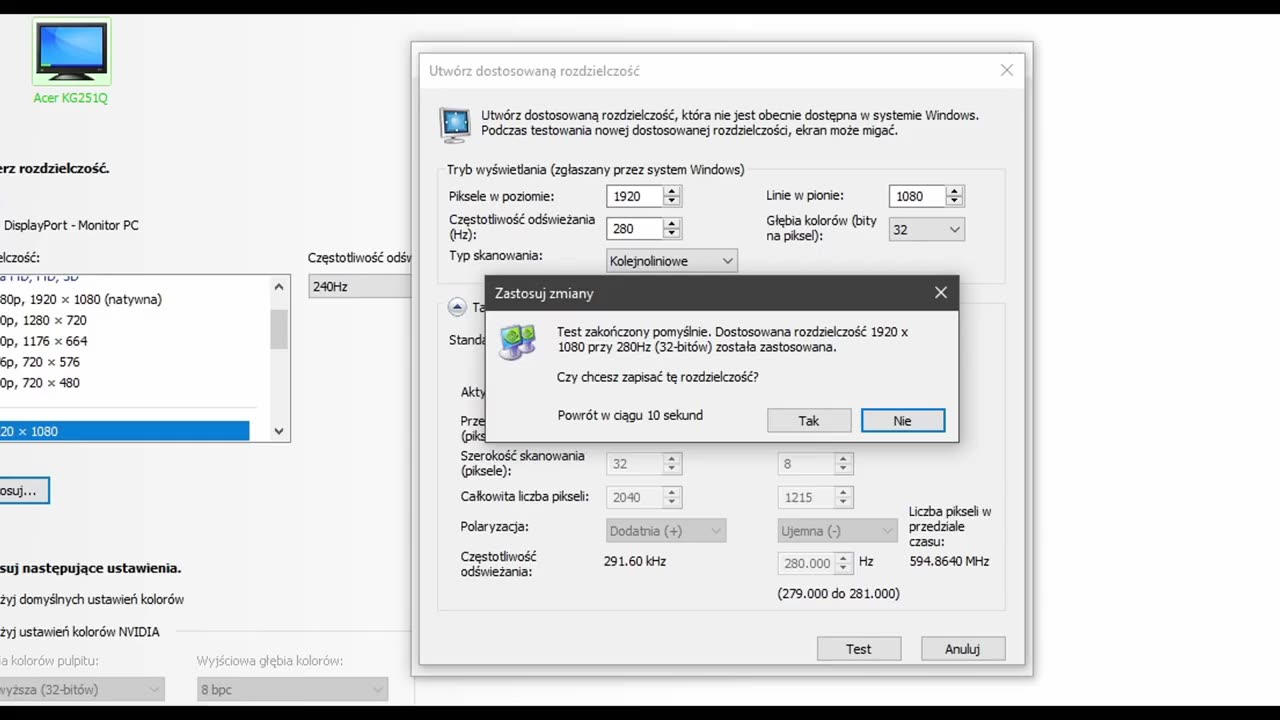The height and width of the screenshot is (720, 1280).
Task: Increase refresh rate 280 with up arrow
Action: (x=672, y=223)
